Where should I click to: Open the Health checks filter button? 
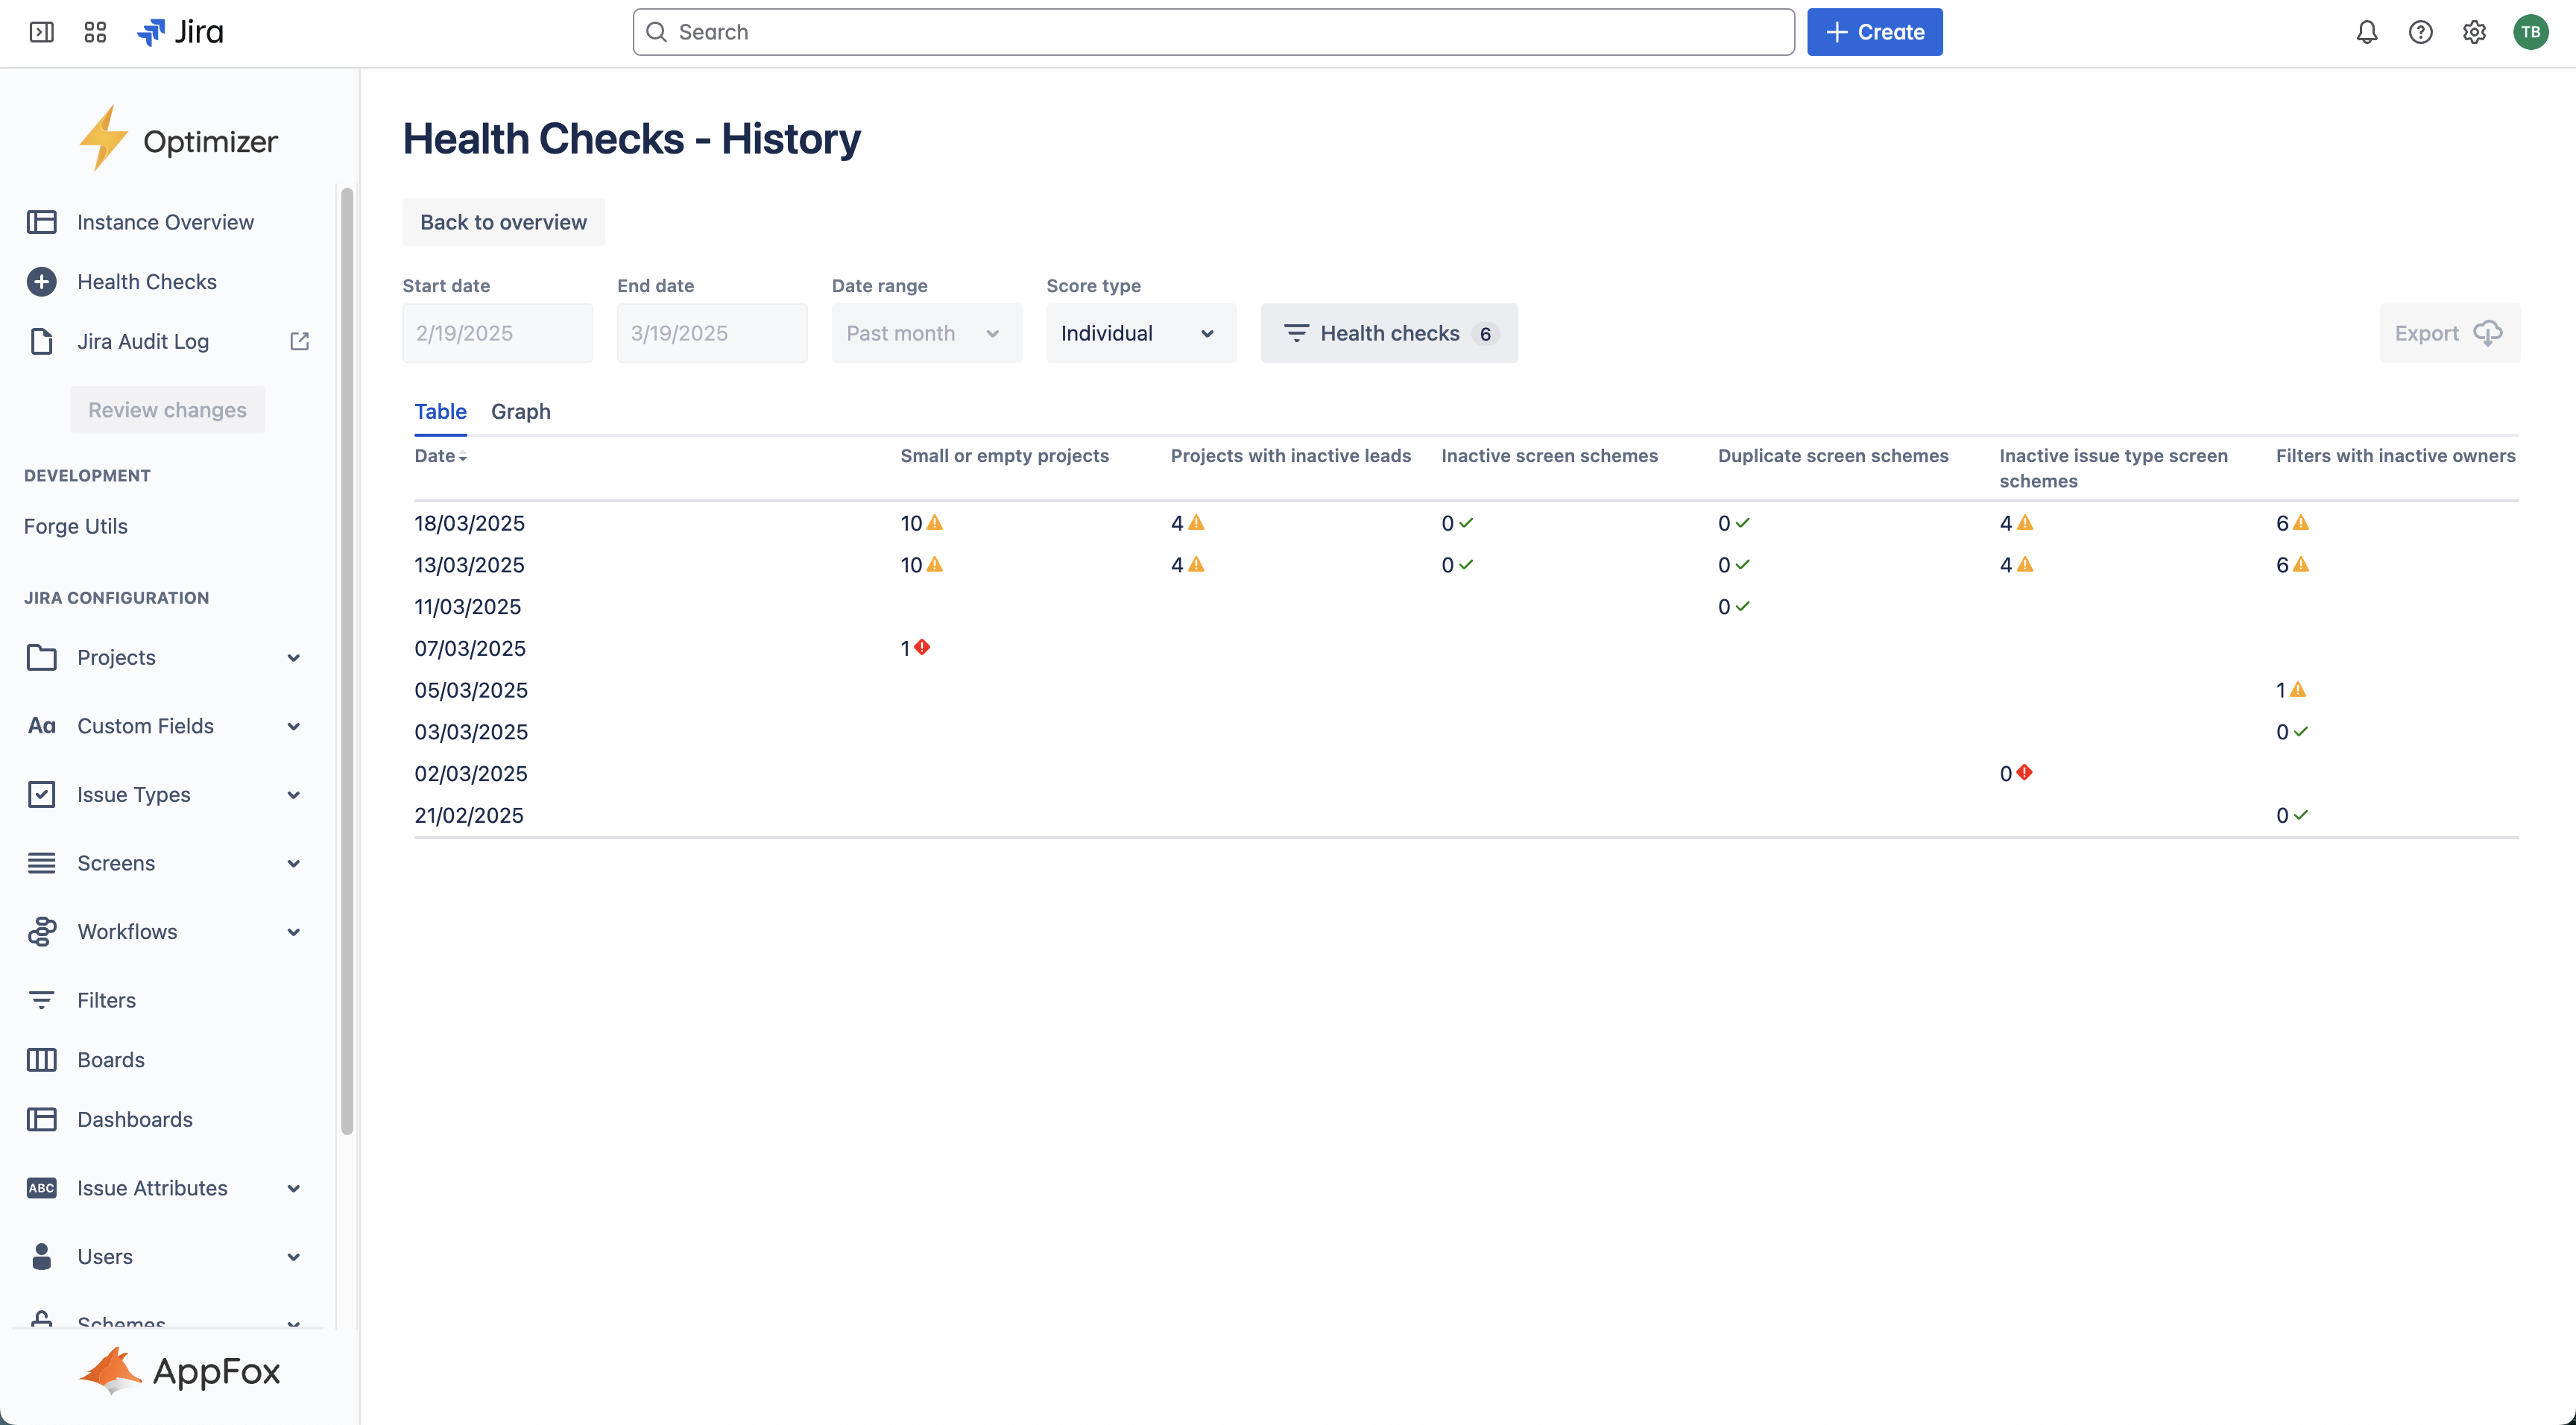pos(1388,333)
